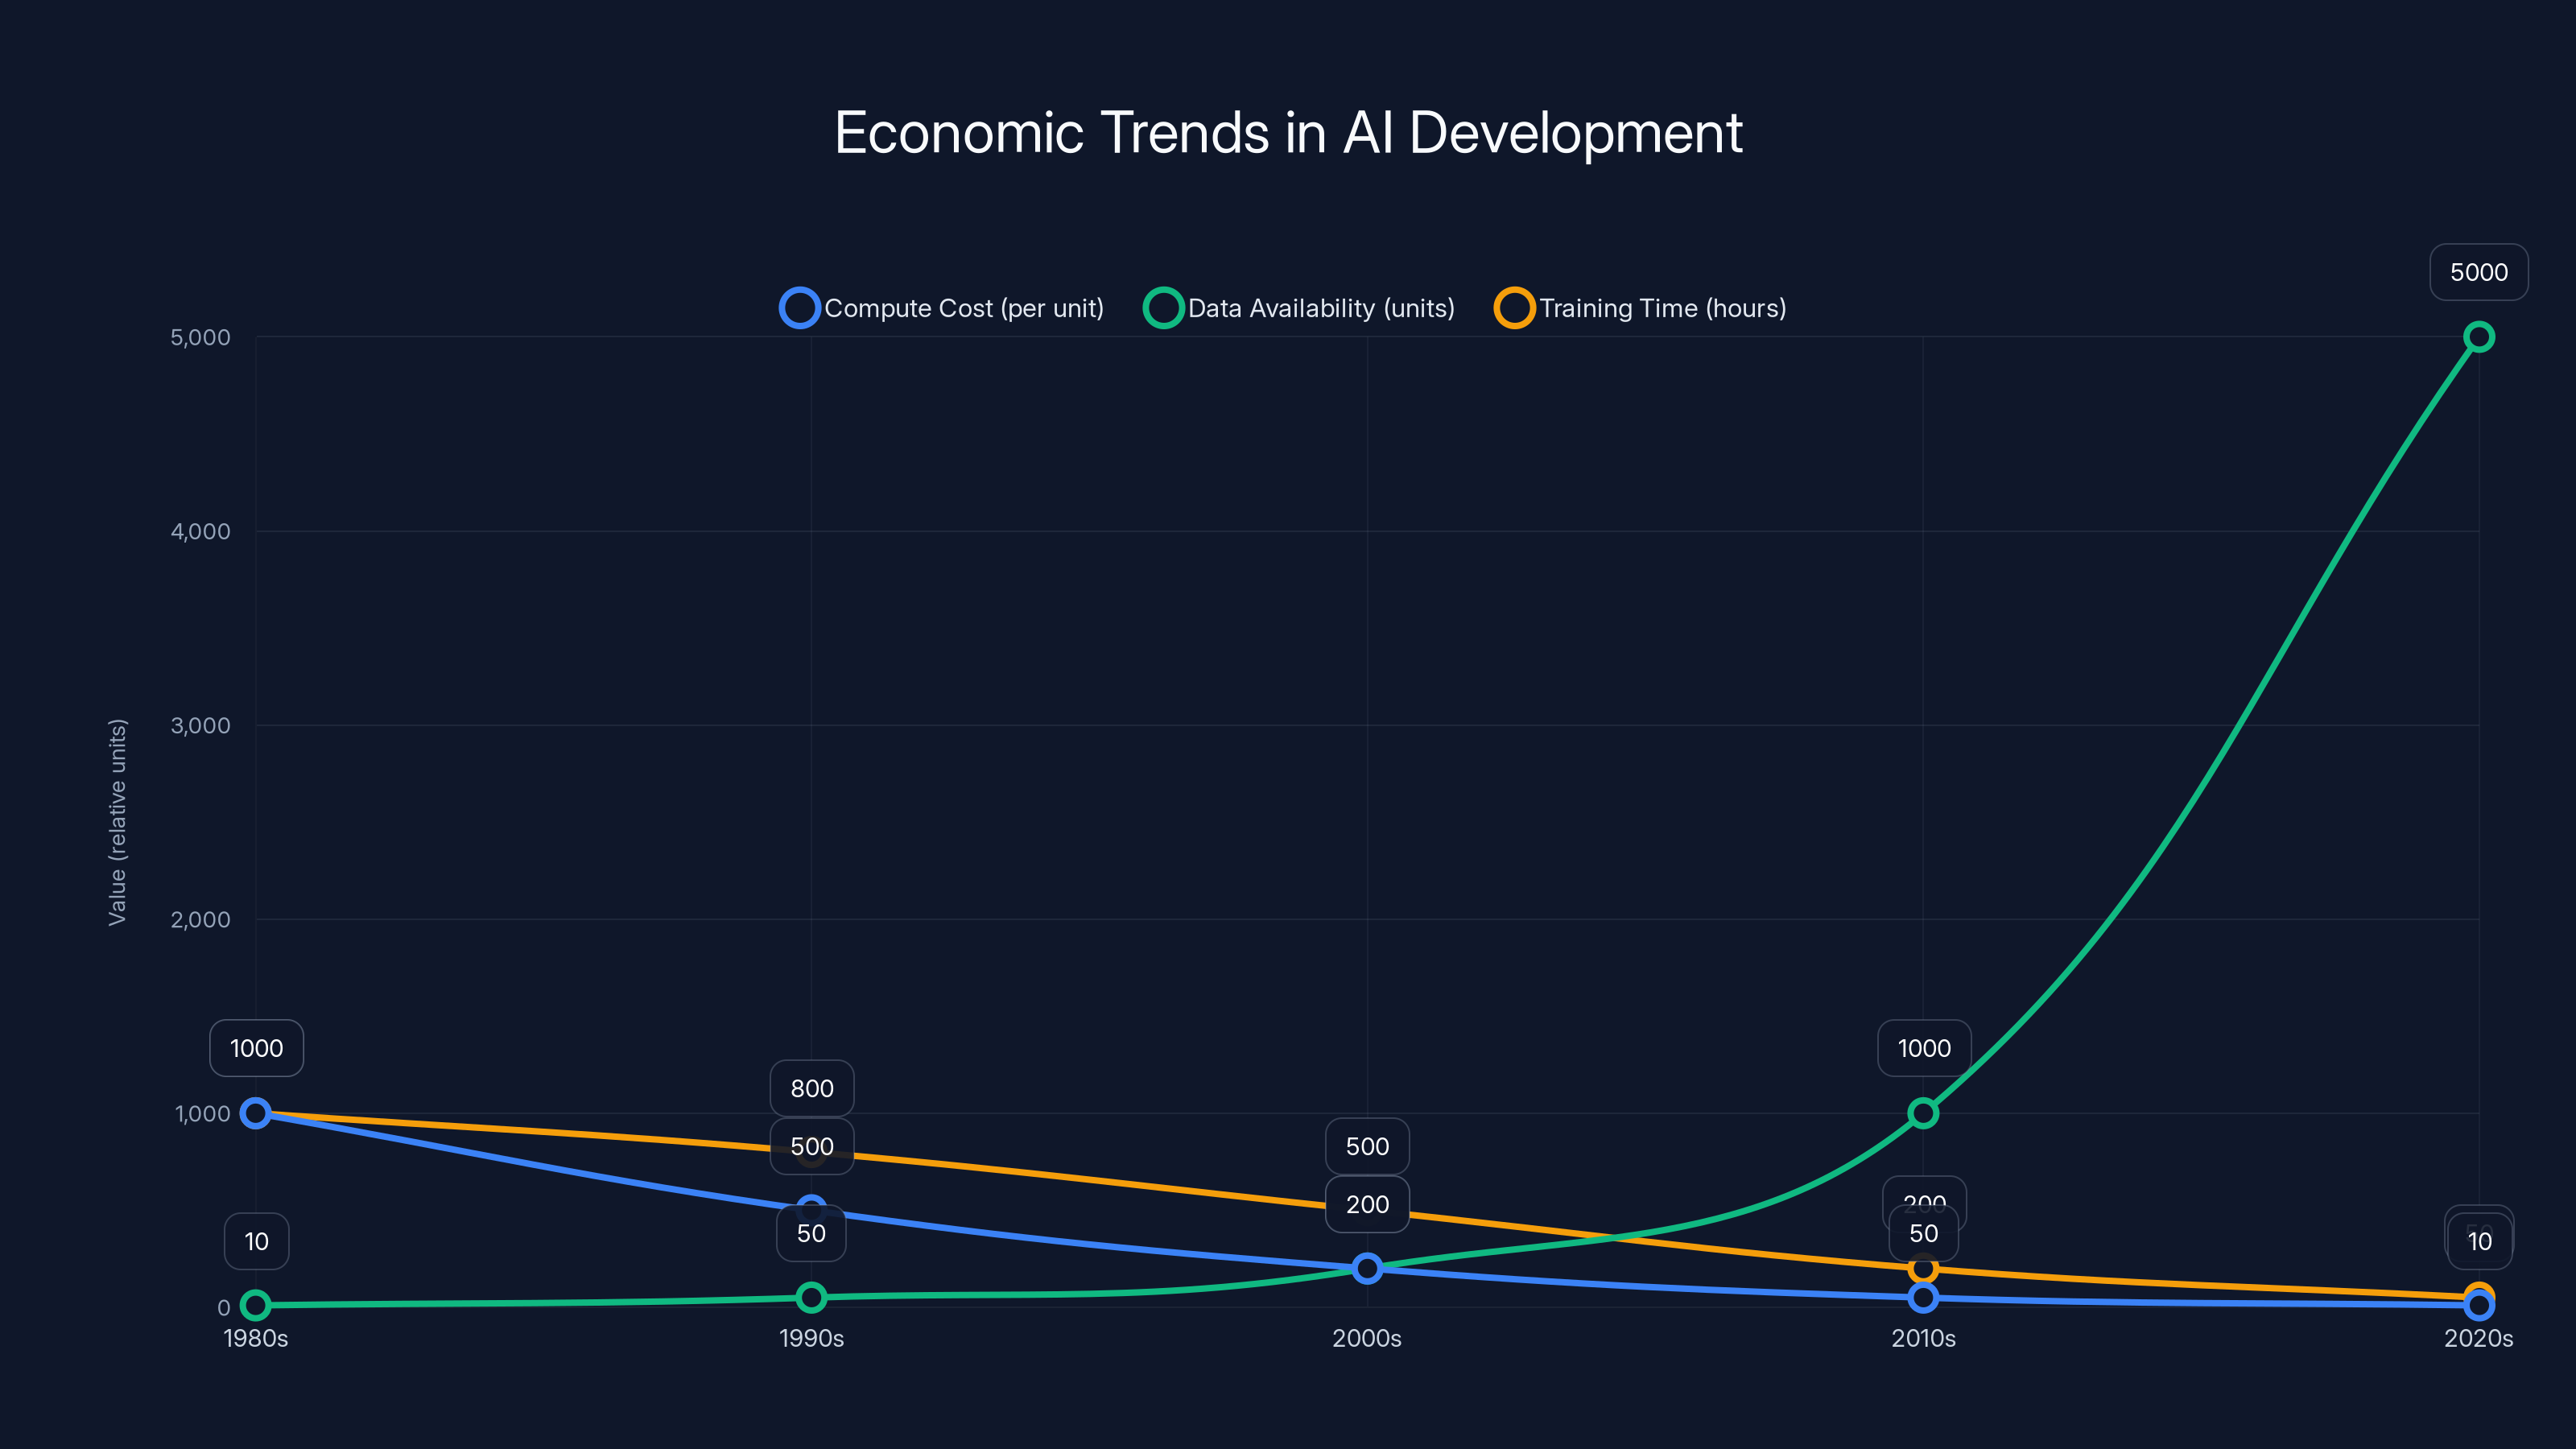
Task: Click the blue 2000s data point marker
Action: point(1366,1268)
